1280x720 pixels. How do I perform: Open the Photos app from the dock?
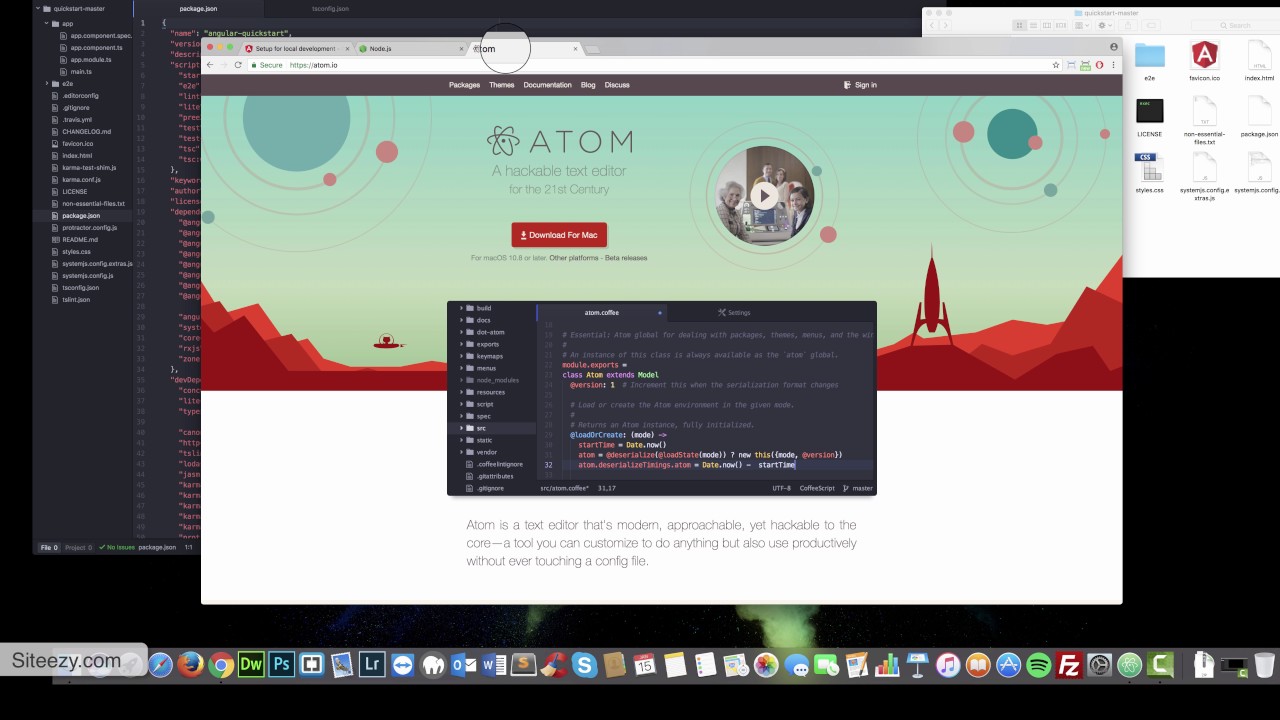point(766,664)
